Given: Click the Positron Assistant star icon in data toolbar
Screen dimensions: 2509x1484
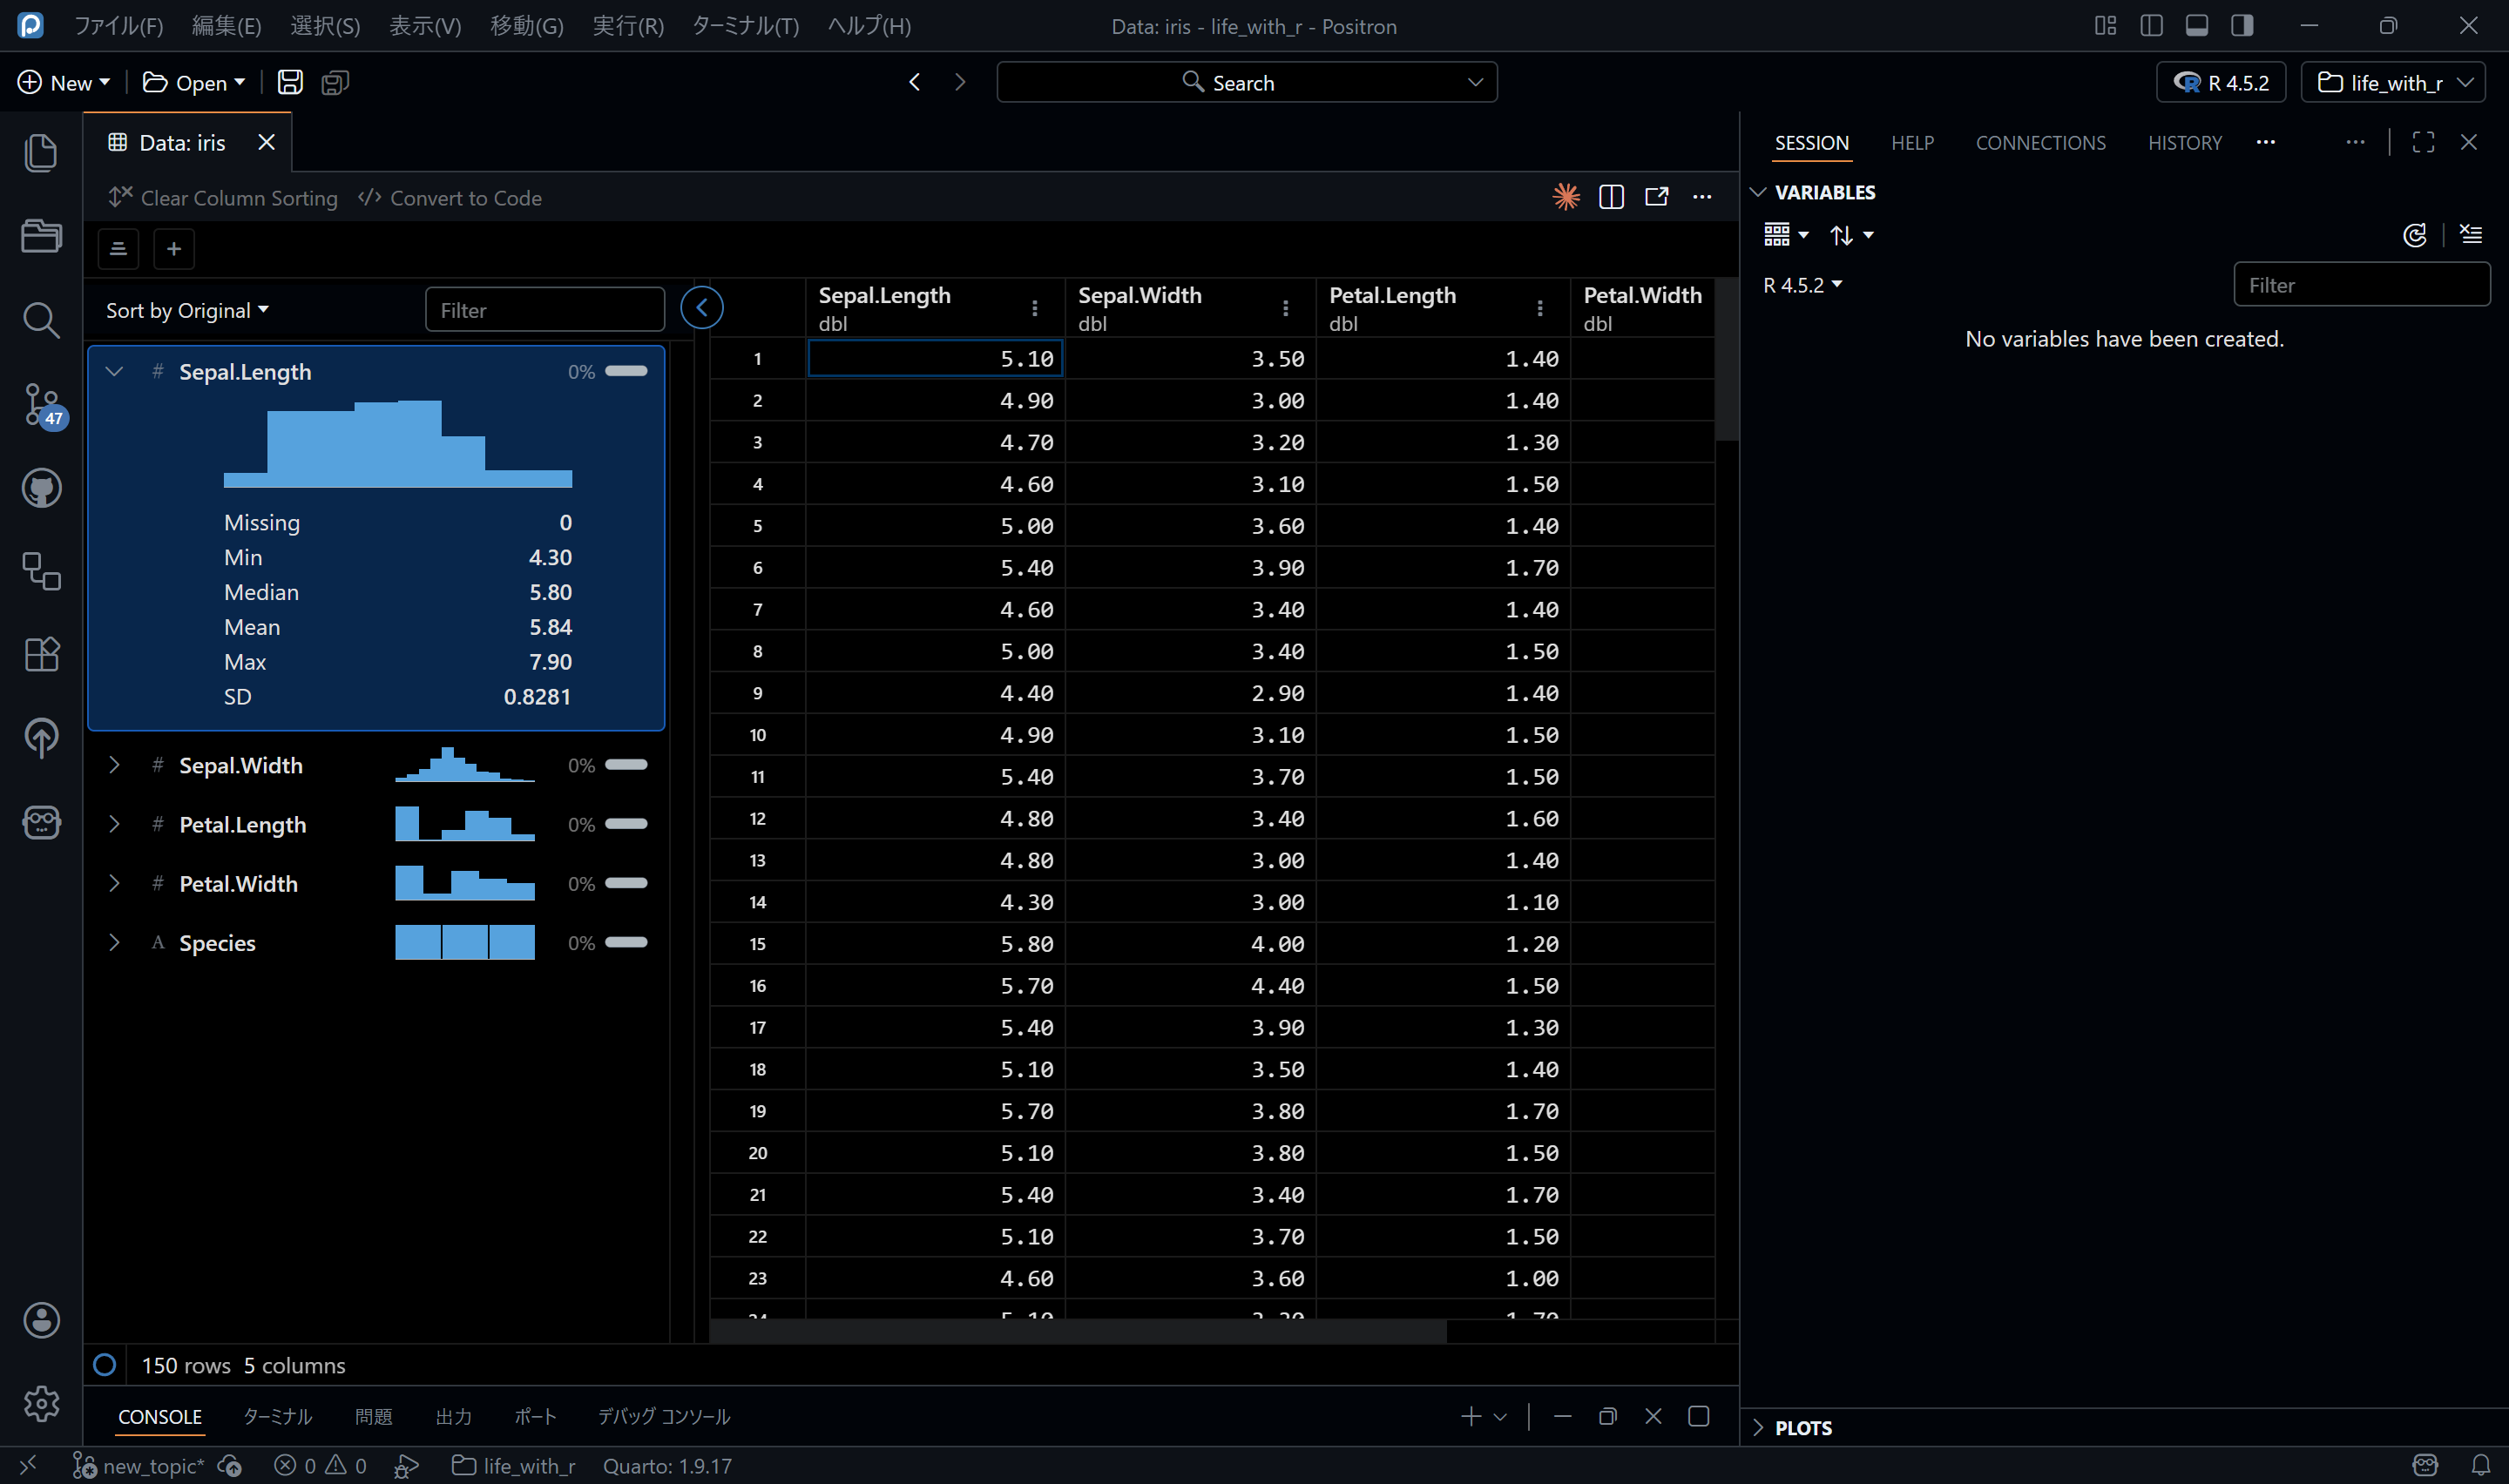Looking at the screenshot, I should pyautogui.click(x=1566, y=197).
